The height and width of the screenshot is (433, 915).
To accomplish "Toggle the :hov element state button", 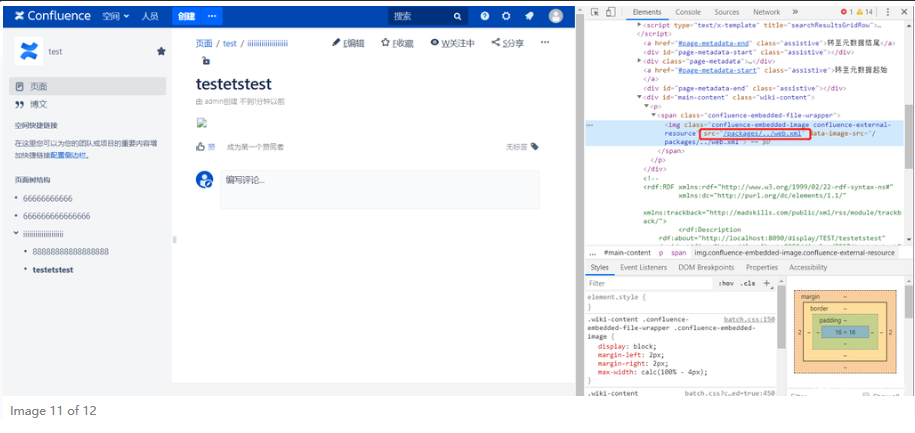I will [x=726, y=283].
